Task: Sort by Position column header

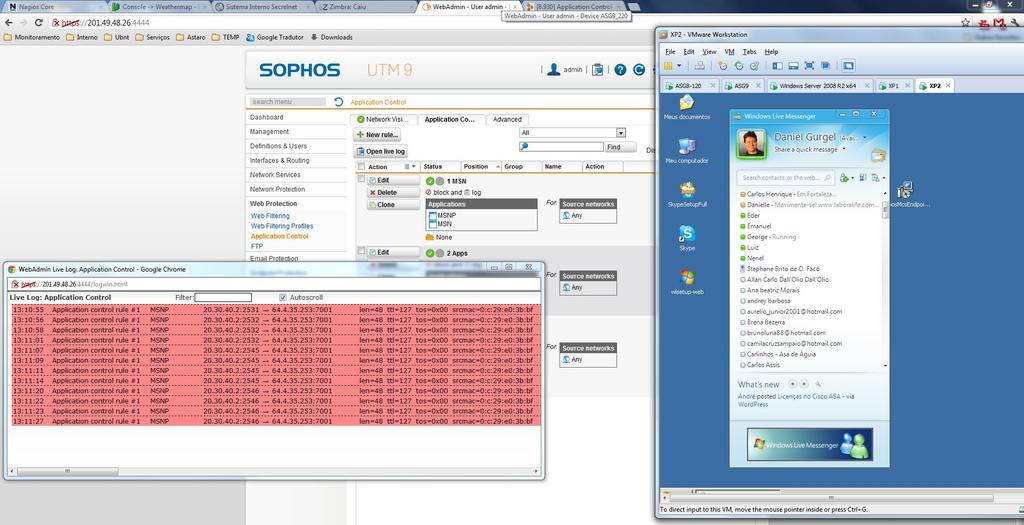Action: click(x=476, y=167)
